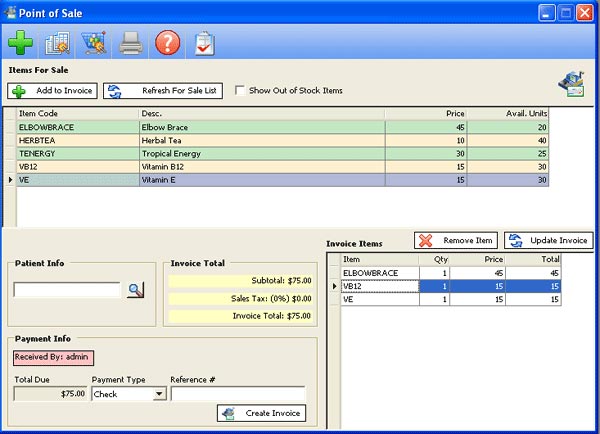
Task: Open the item catalog toolbar icon
Action: click(57, 43)
